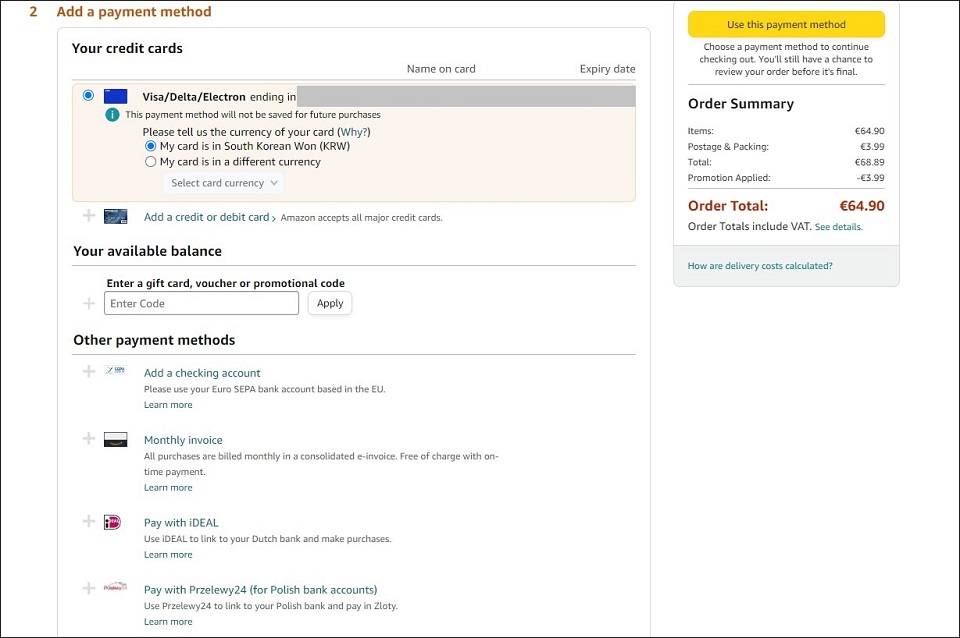Viewport: 960px width, 638px height.
Task: Open the Monthly invoice link
Action: click(183, 440)
